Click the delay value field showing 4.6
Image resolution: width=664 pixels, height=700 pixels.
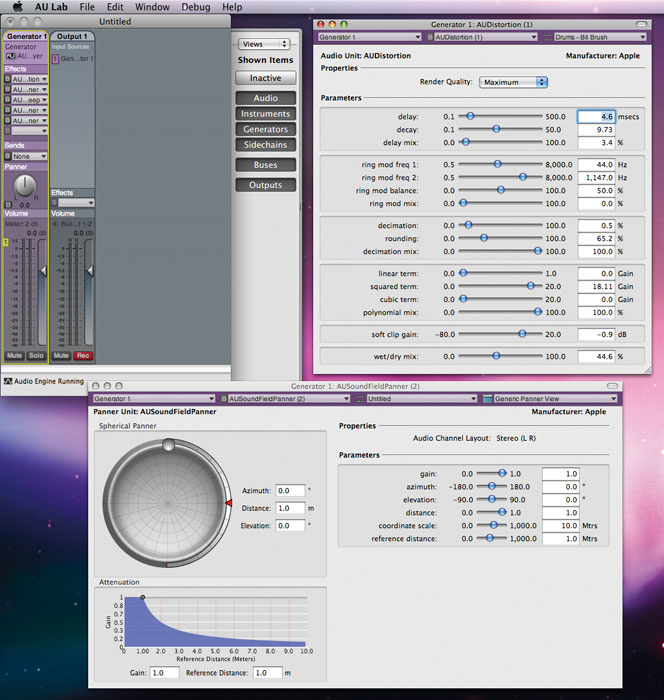pos(596,117)
